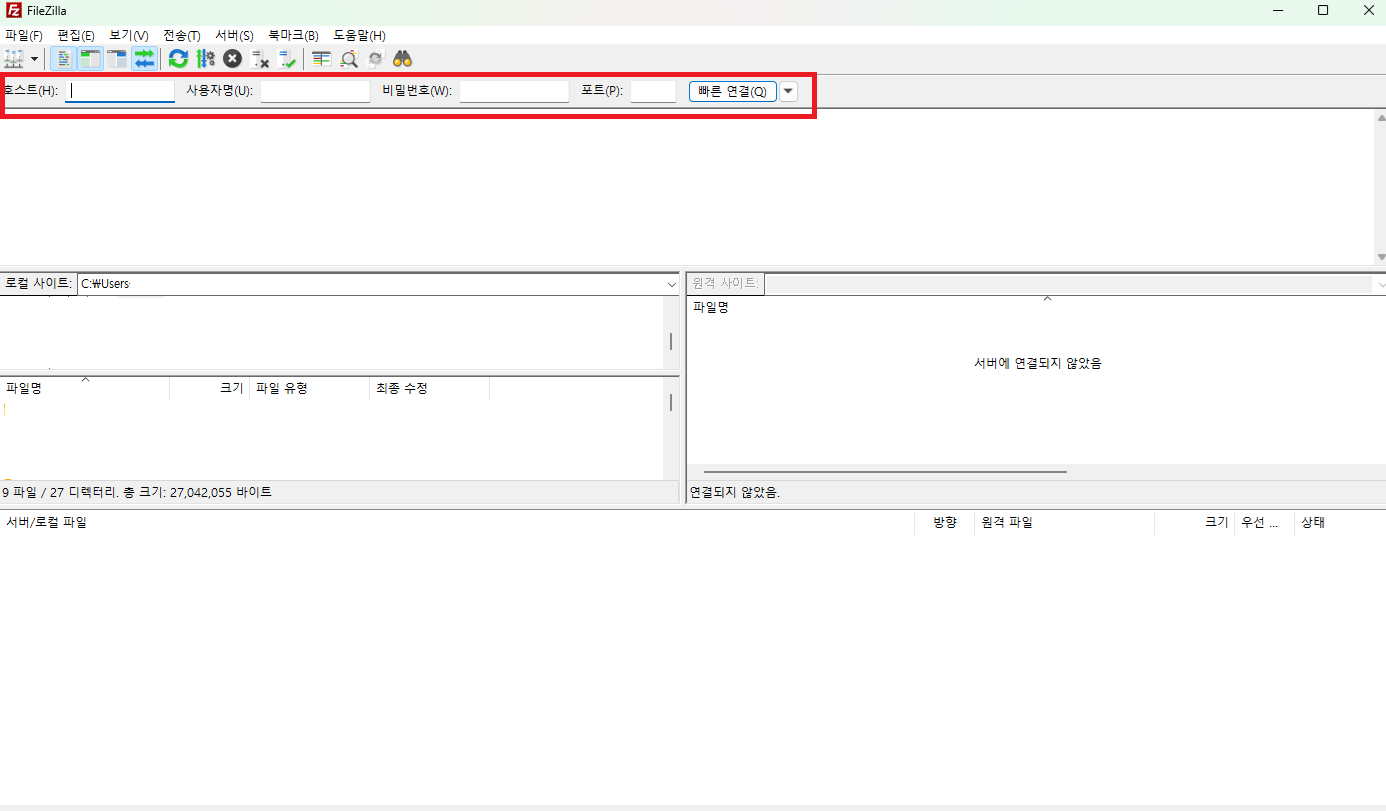Search for files with the binoculars icon
The height and width of the screenshot is (811, 1386).
pyautogui.click(x=402, y=59)
